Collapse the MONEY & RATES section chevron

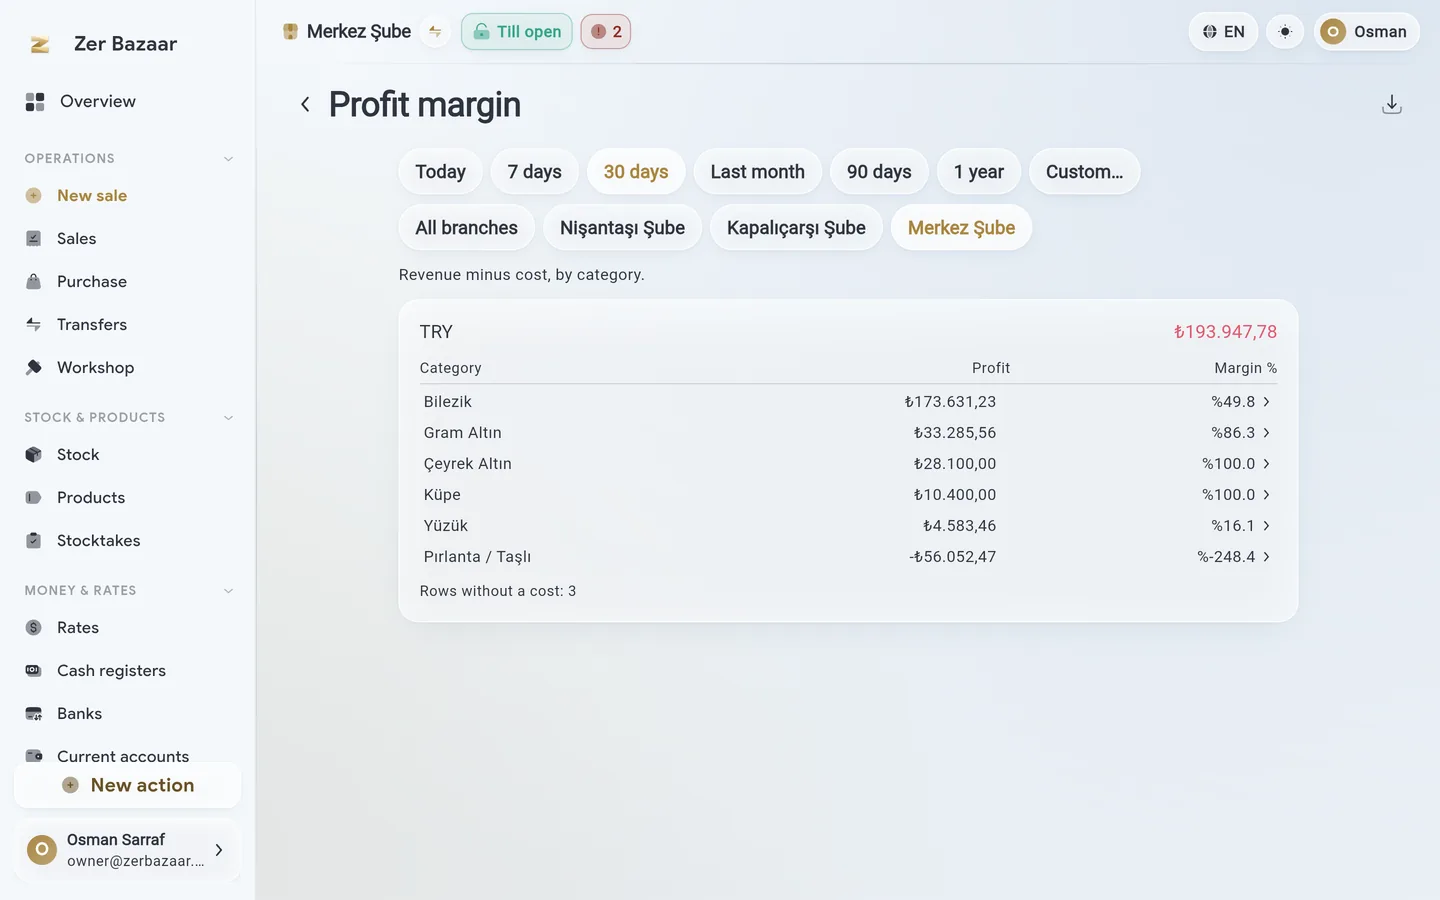coord(228,591)
